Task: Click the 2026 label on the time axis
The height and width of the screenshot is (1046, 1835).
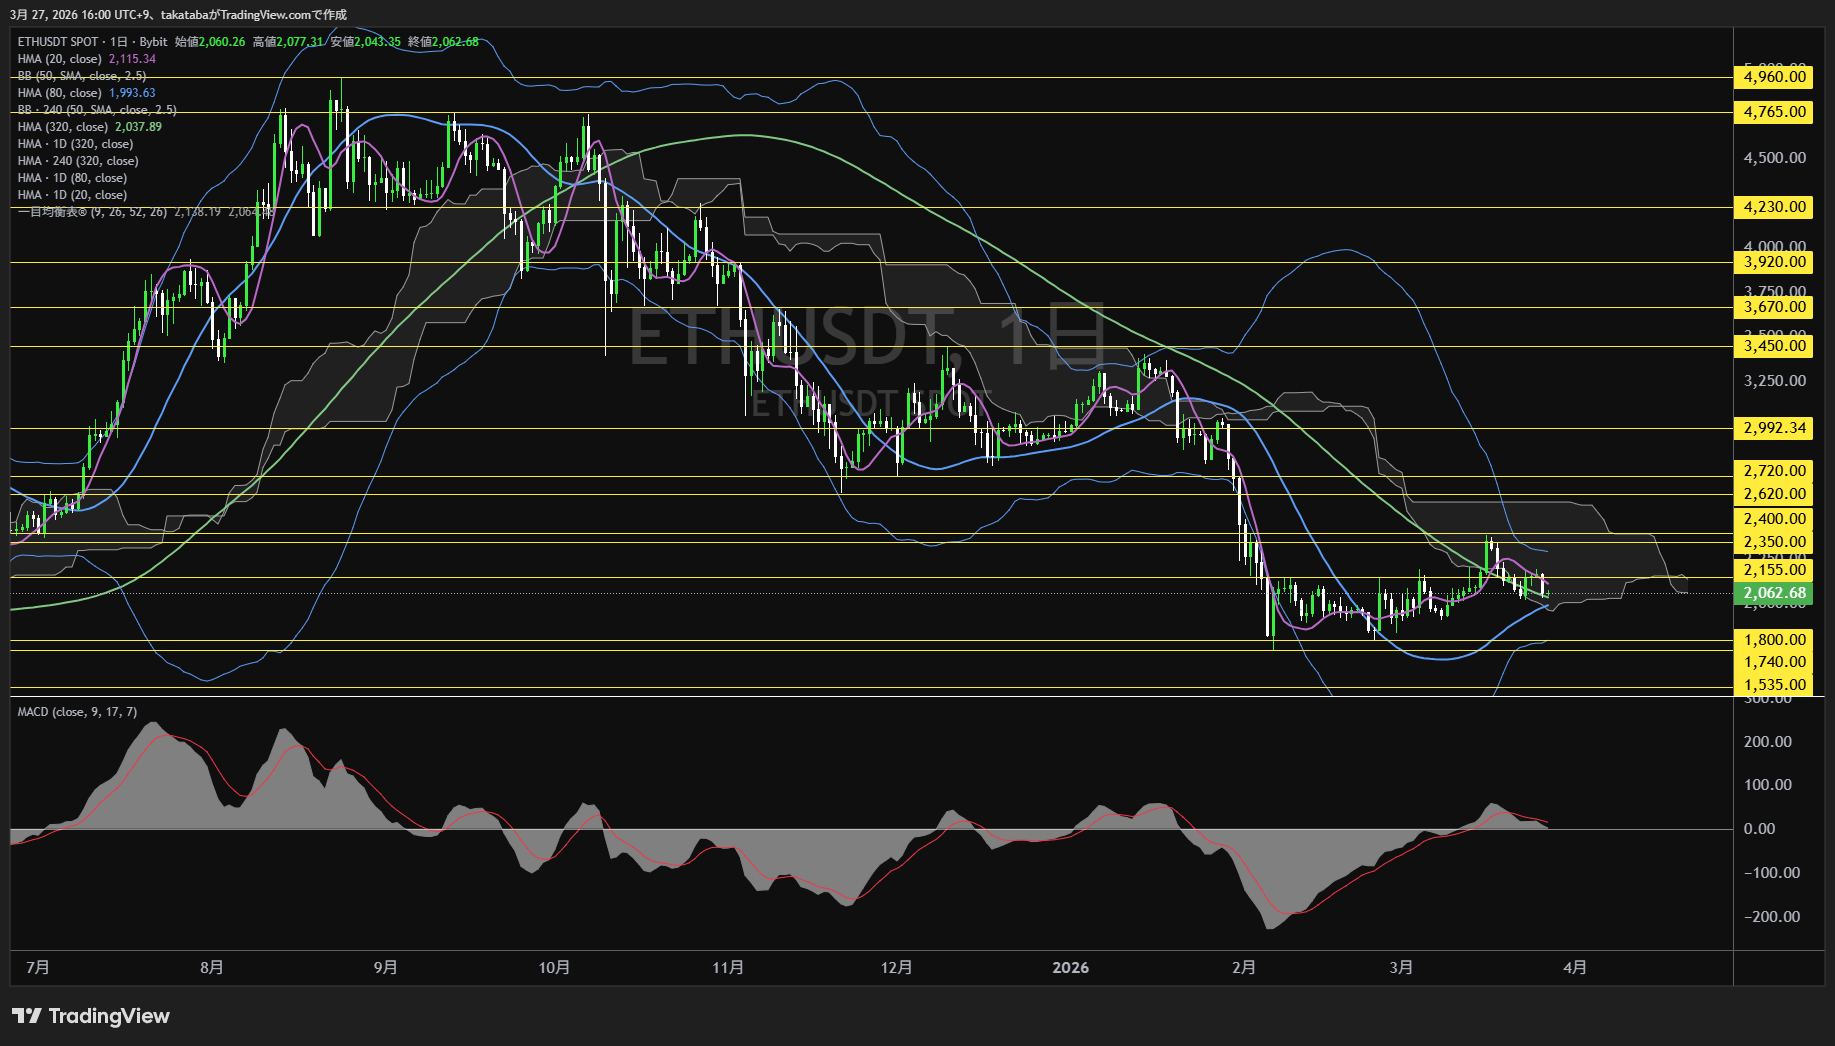Action: [1070, 967]
